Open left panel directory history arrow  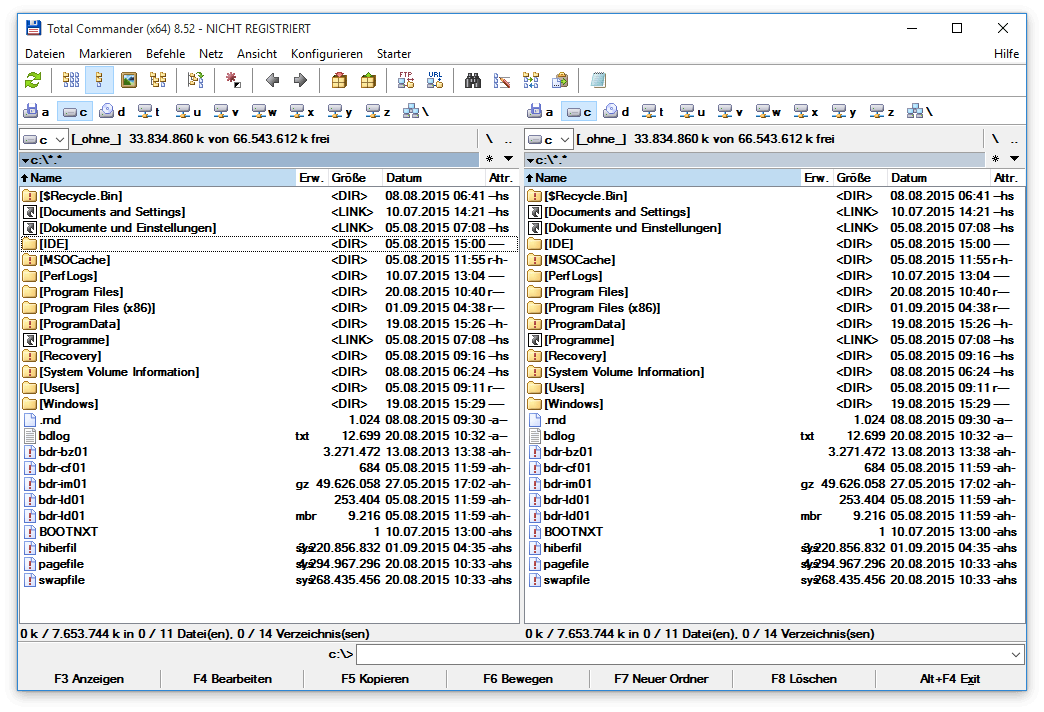[x=509, y=159]
